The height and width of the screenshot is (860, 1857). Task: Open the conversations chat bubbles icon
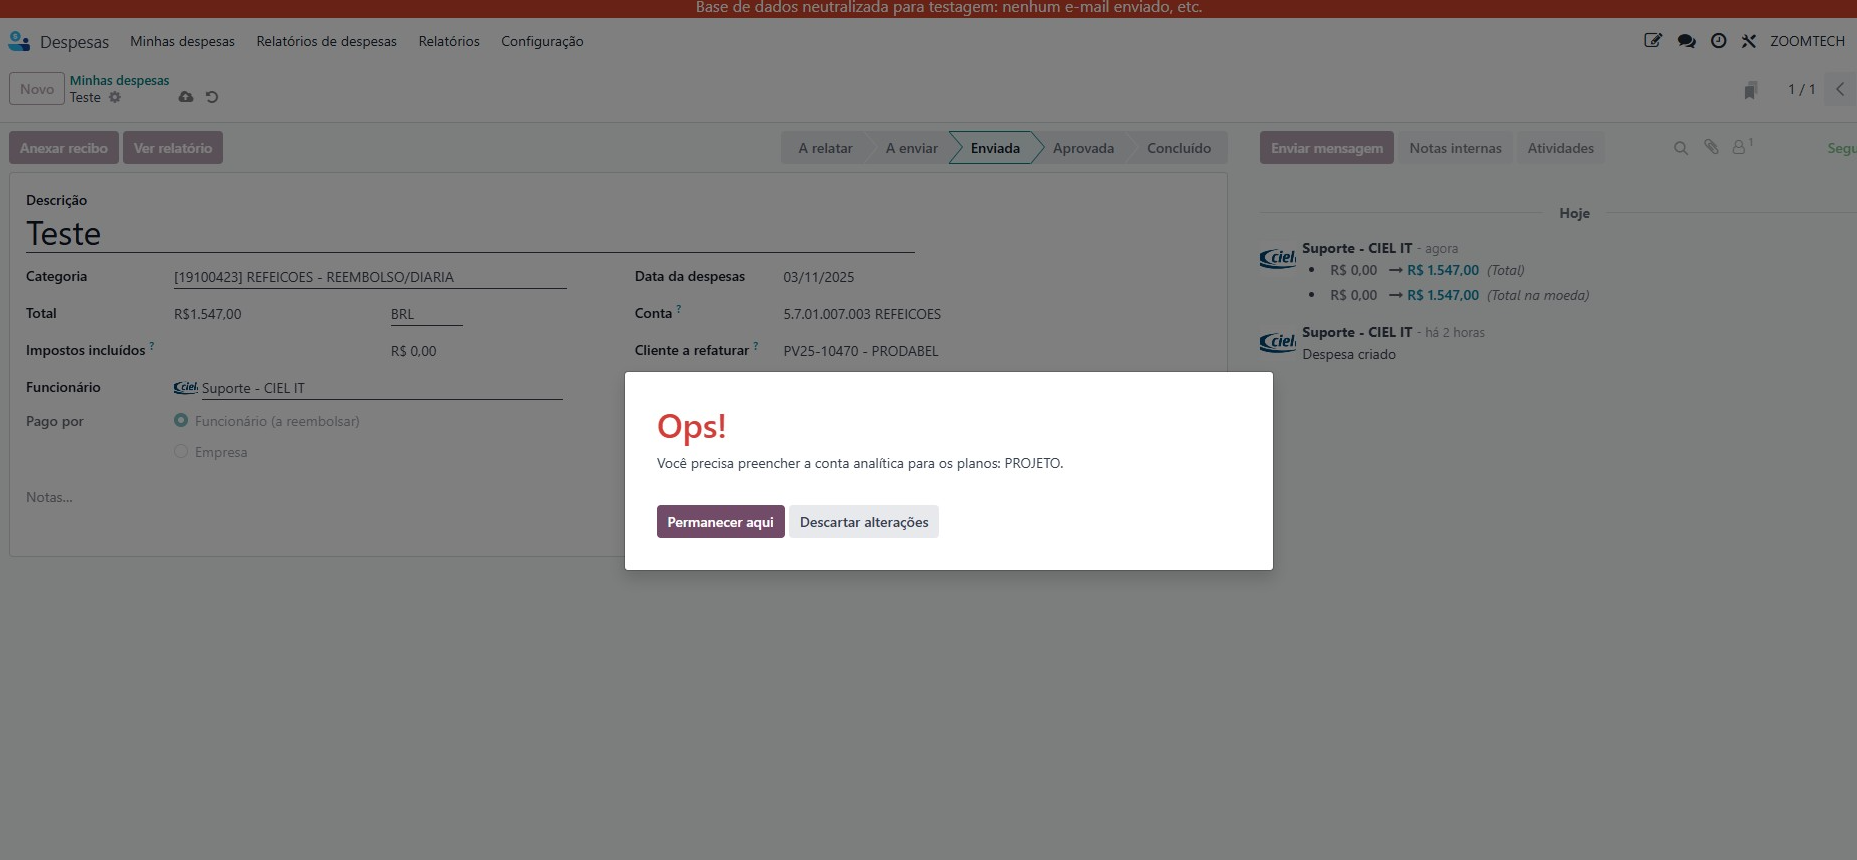(x=1686, y=41)
